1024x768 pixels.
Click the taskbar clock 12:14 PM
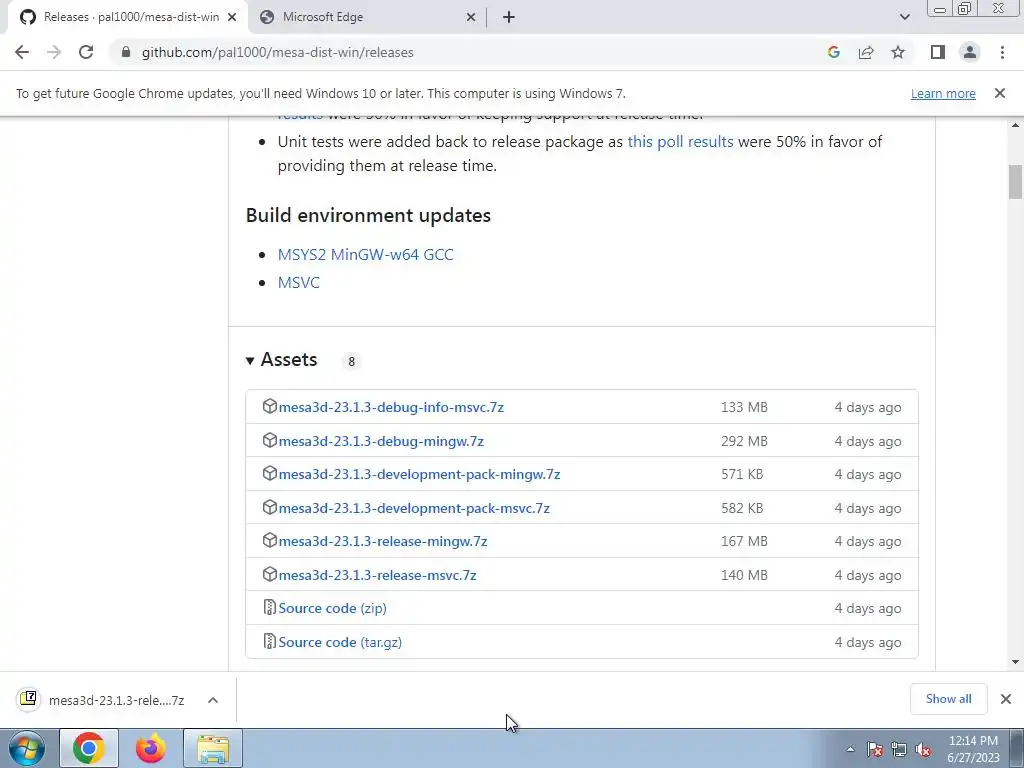[973, 741]
